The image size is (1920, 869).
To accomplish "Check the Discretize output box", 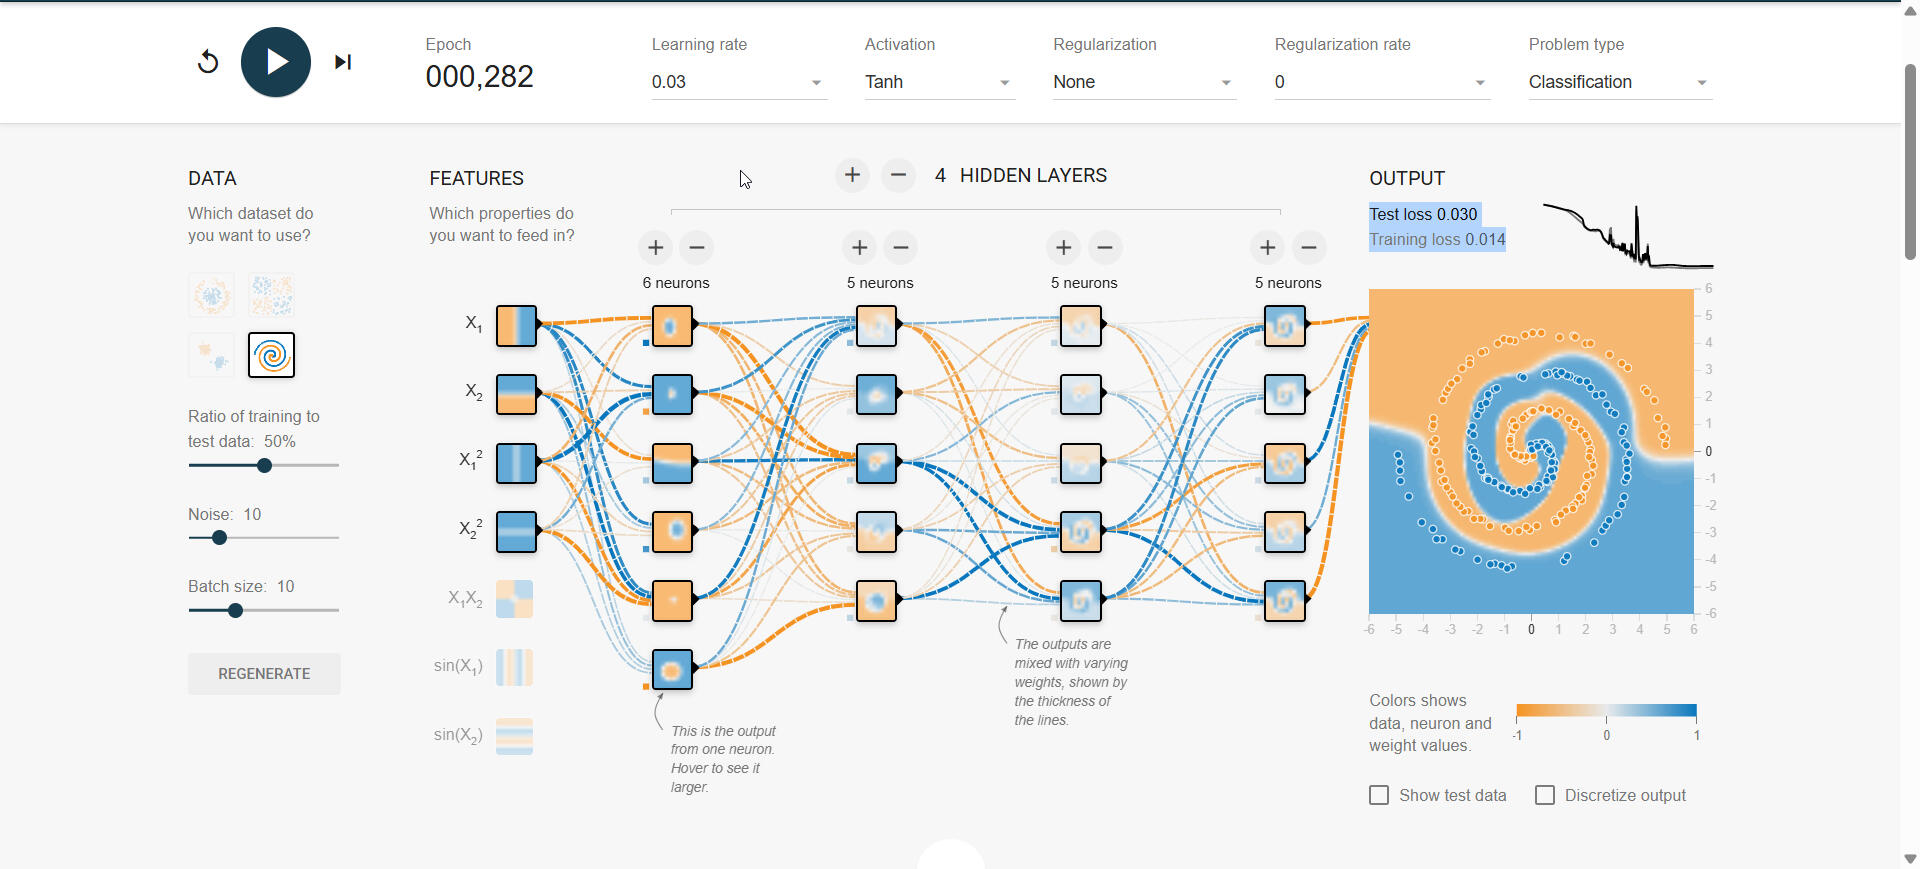I will point(1545,795).
